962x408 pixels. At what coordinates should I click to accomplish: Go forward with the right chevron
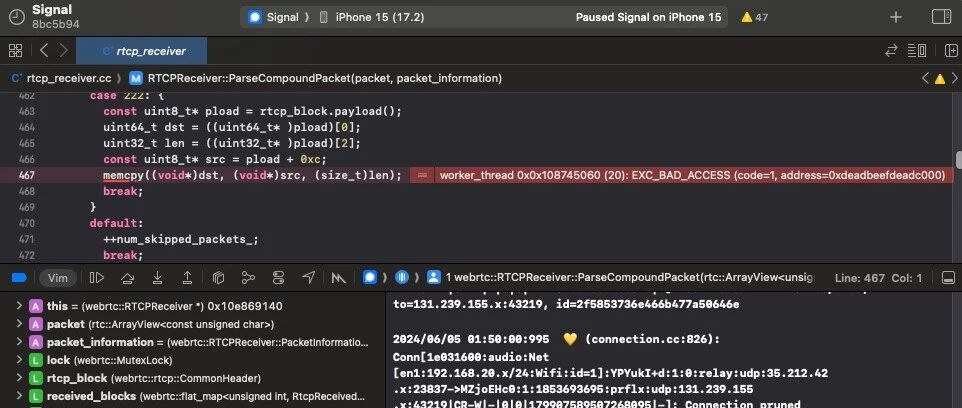(63, 51)
